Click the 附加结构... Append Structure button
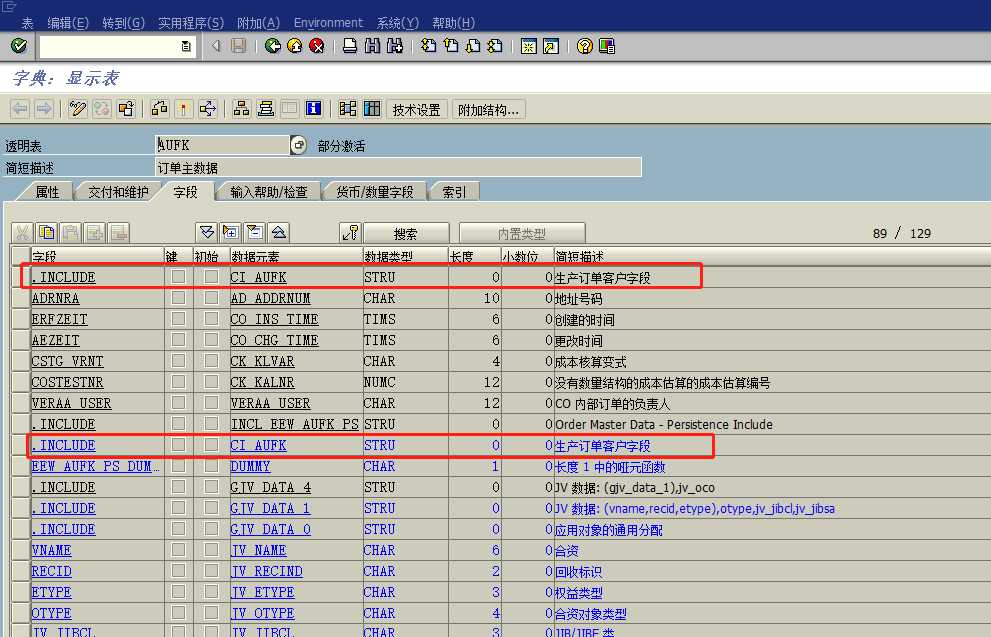The width and height of the screenshot is (991, 637). point(489,109)
